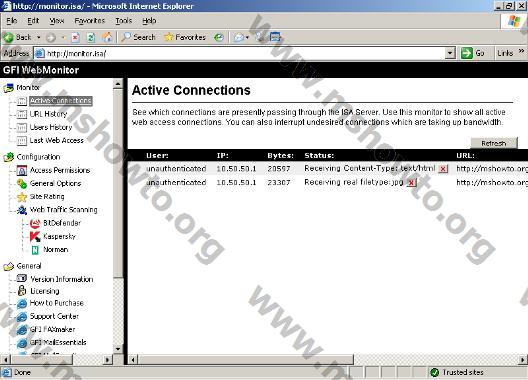Click the General Options gears icon

[22, 184]
